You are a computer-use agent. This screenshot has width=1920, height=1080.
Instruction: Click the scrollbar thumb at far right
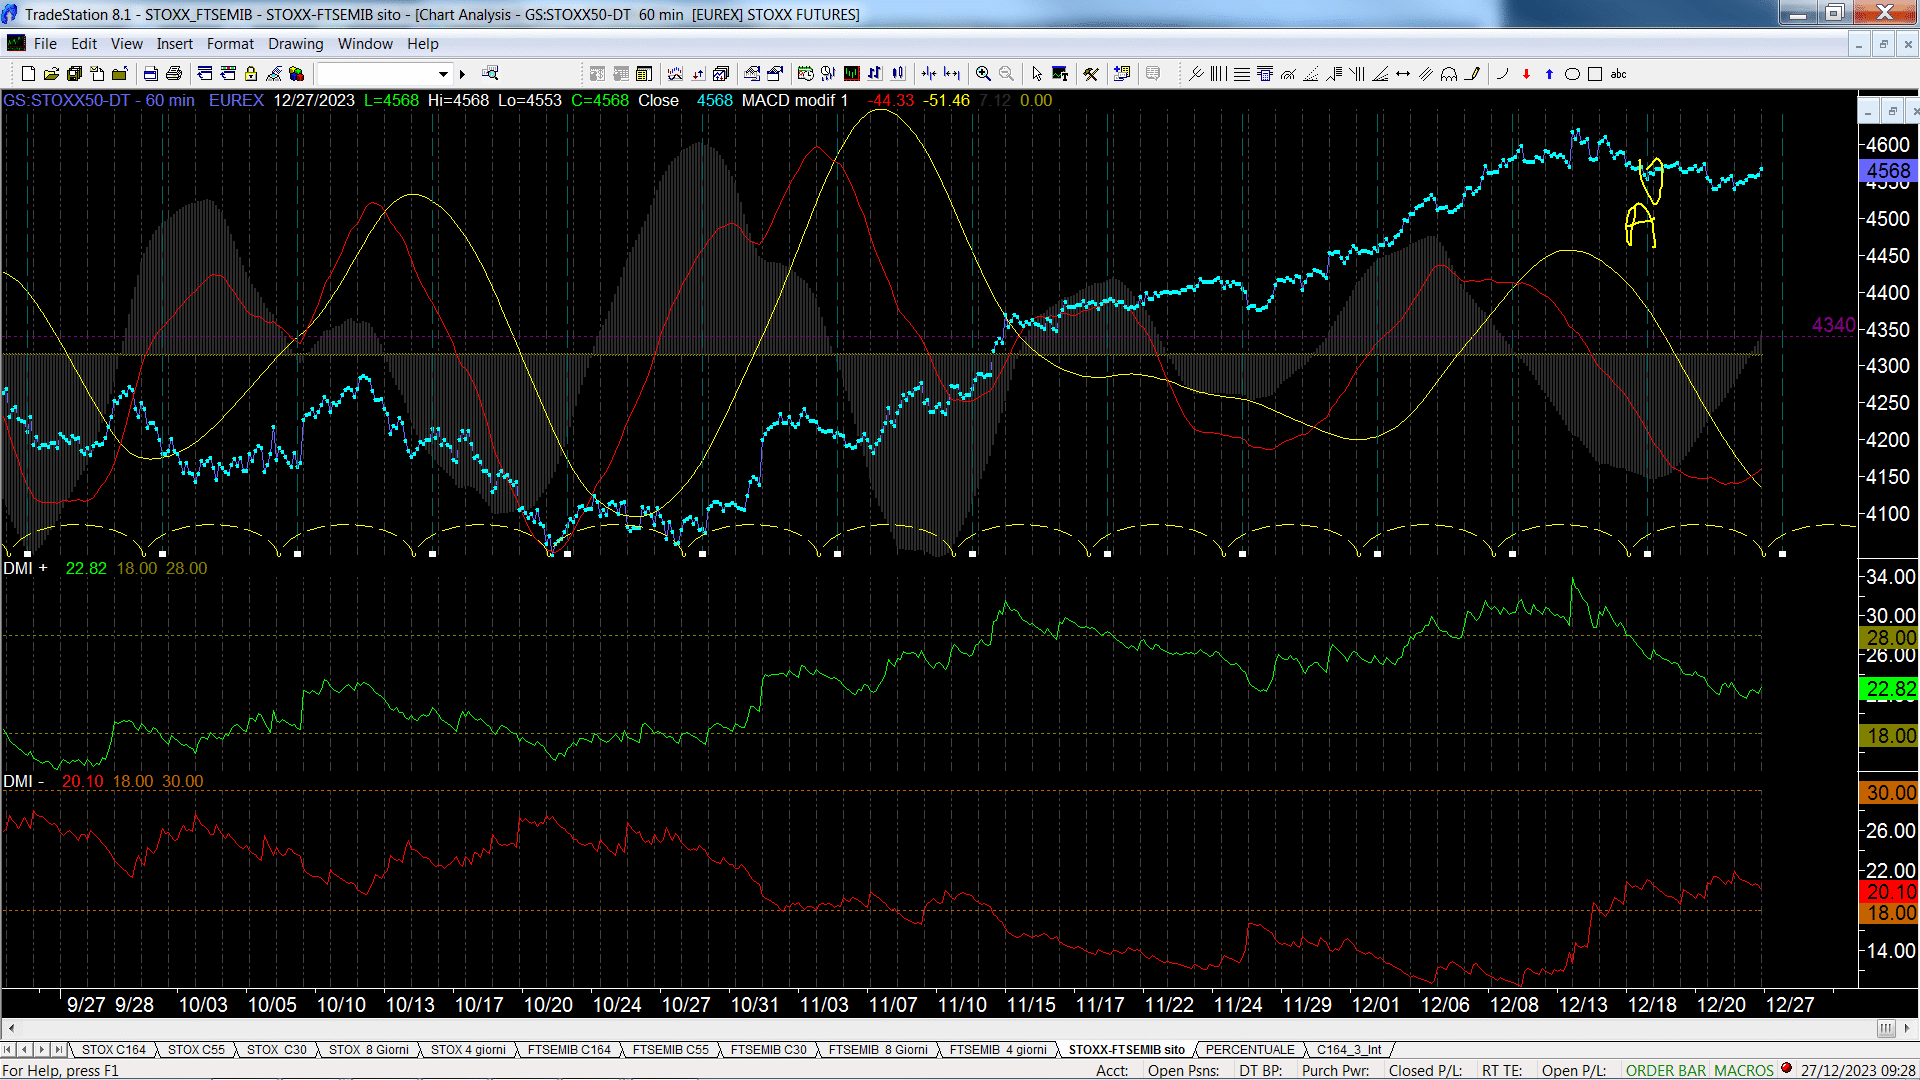1886,1028
